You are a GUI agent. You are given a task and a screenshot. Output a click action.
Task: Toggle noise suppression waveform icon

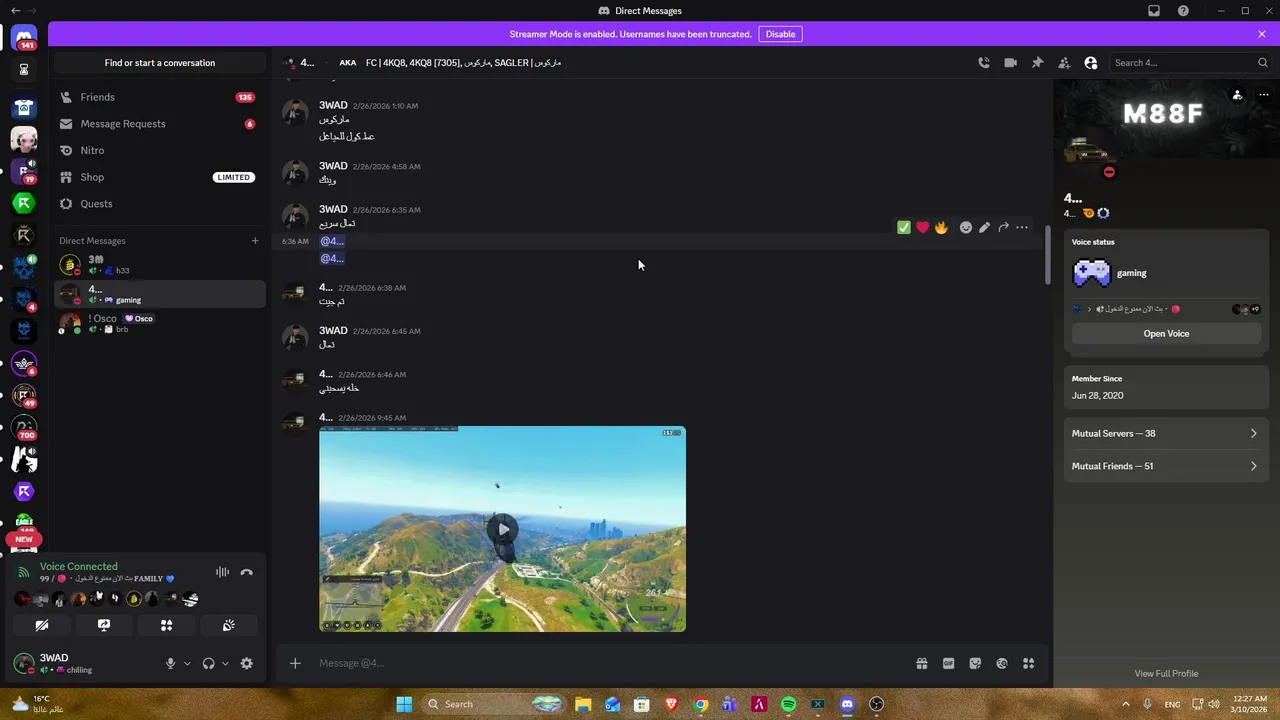coord(222,572)
